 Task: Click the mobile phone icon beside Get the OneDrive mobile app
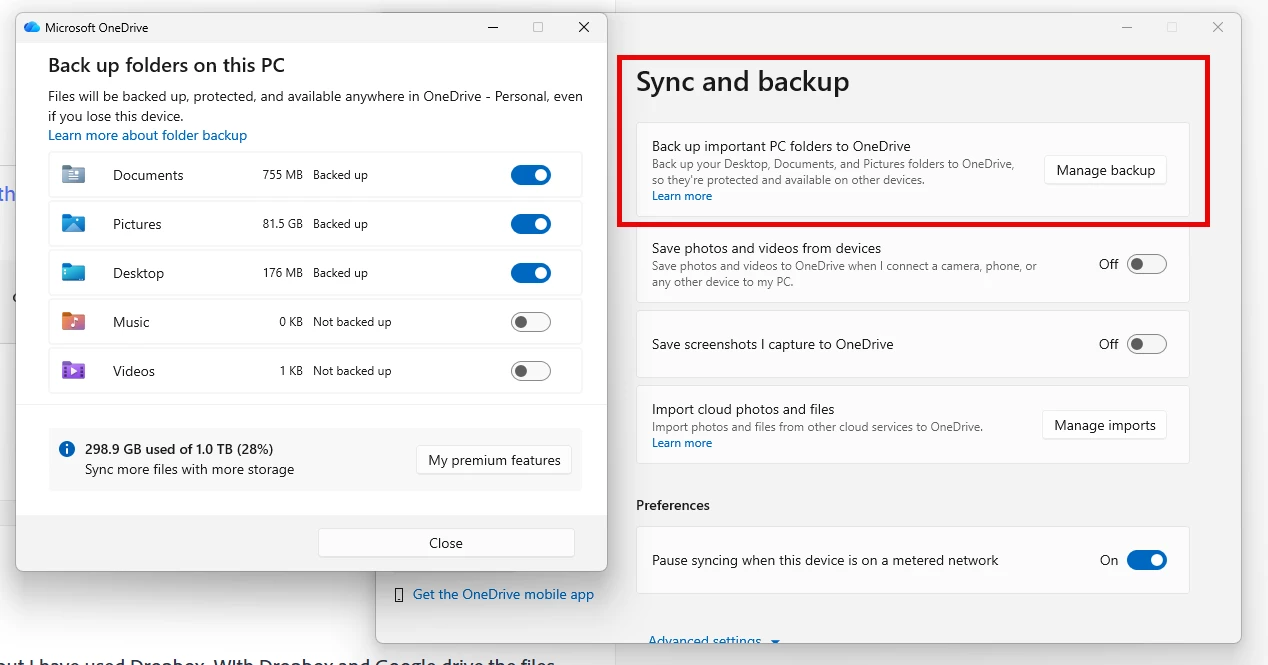399,594
